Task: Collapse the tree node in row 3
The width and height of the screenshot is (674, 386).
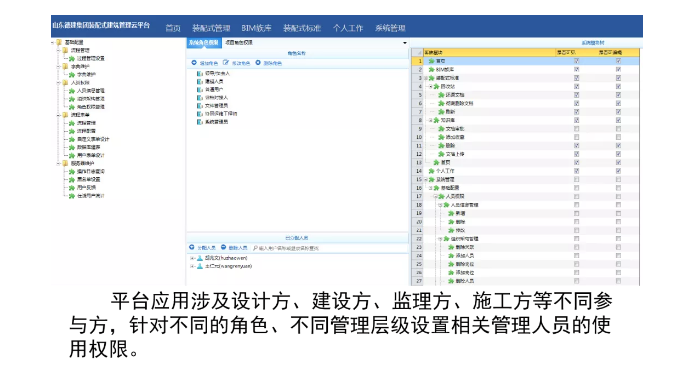Action: [426, 78]
